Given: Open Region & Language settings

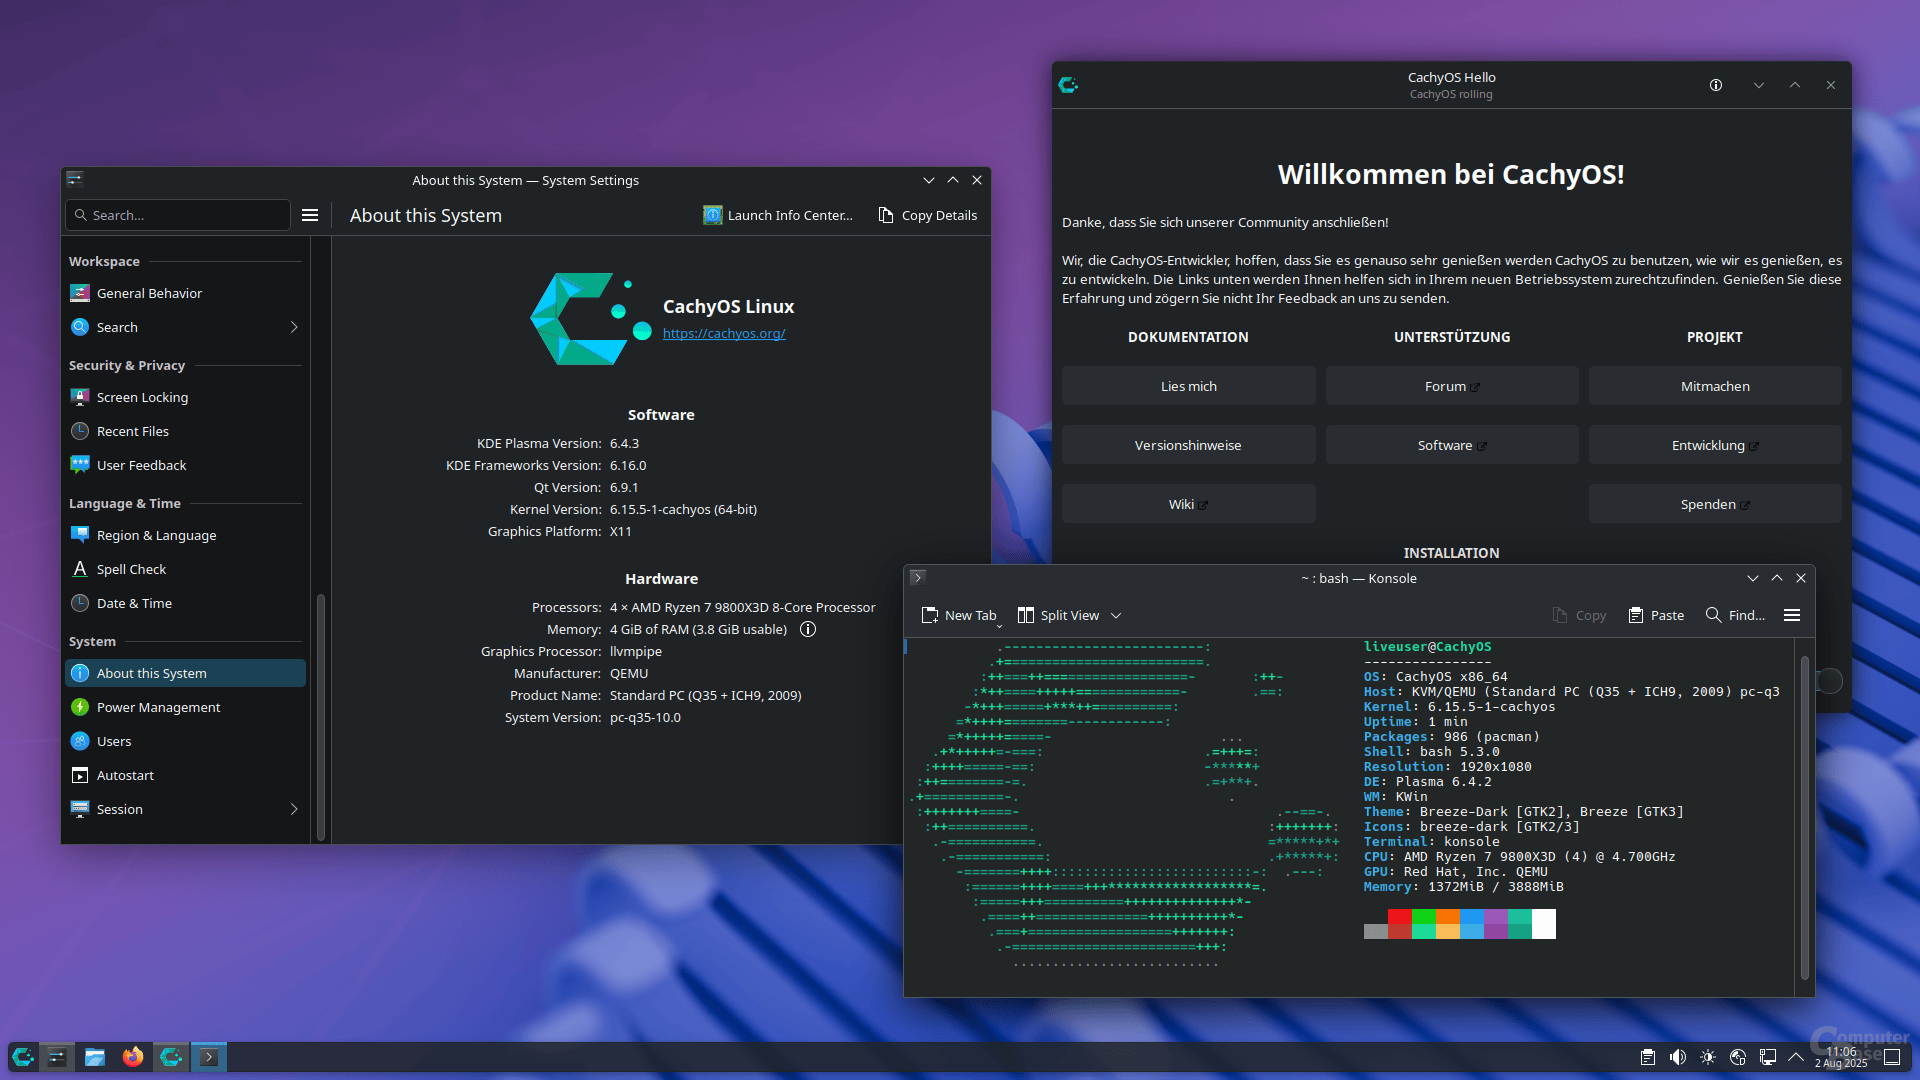Looking at the screenshot, I should 156,535.
